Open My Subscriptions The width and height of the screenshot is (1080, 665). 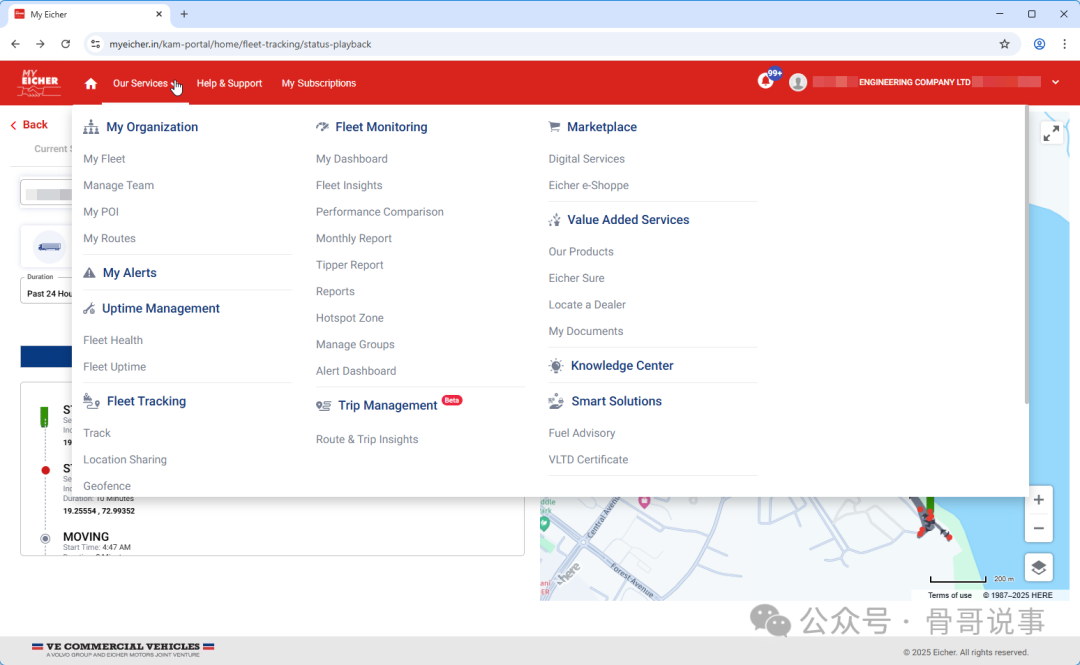(318, 83)
